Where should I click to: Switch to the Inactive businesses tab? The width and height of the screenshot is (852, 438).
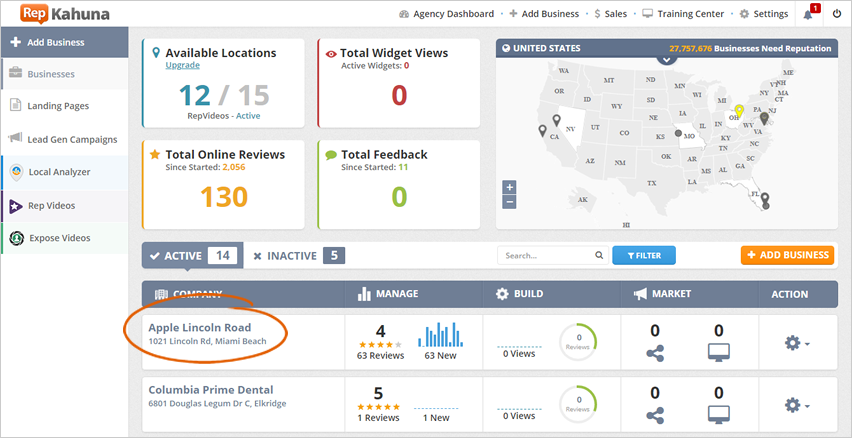pyautogui.click(x=297, y=255)
